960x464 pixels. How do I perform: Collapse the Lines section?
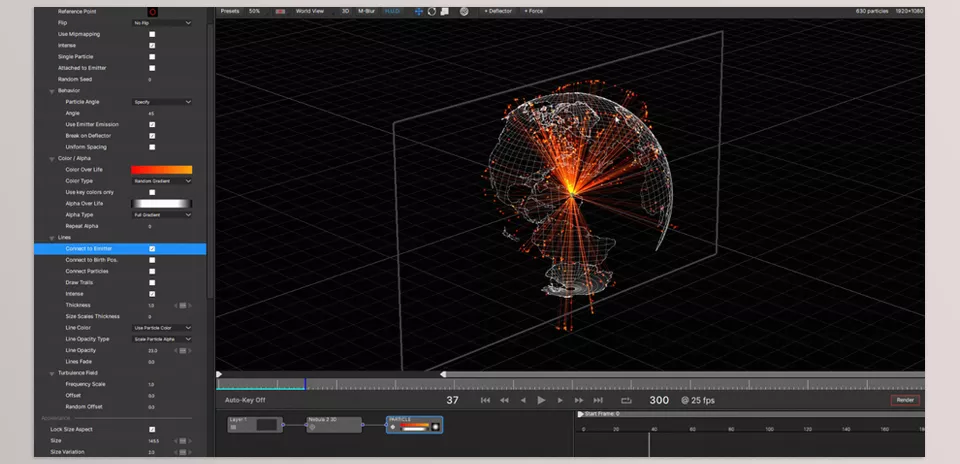pos(52,238)
